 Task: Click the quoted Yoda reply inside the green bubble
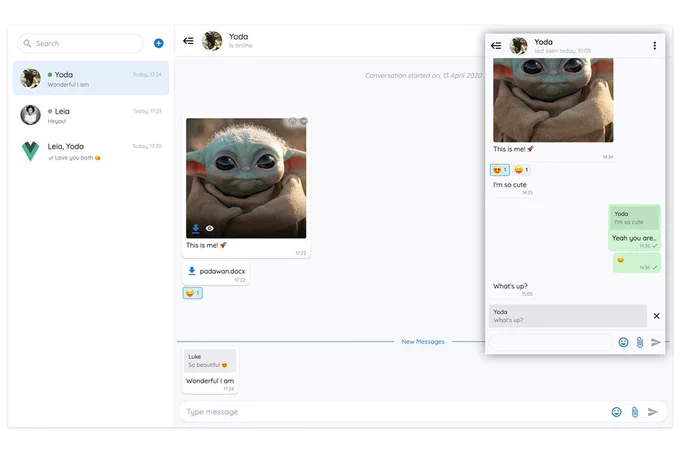pyautogui.click(x=634, y=218)
